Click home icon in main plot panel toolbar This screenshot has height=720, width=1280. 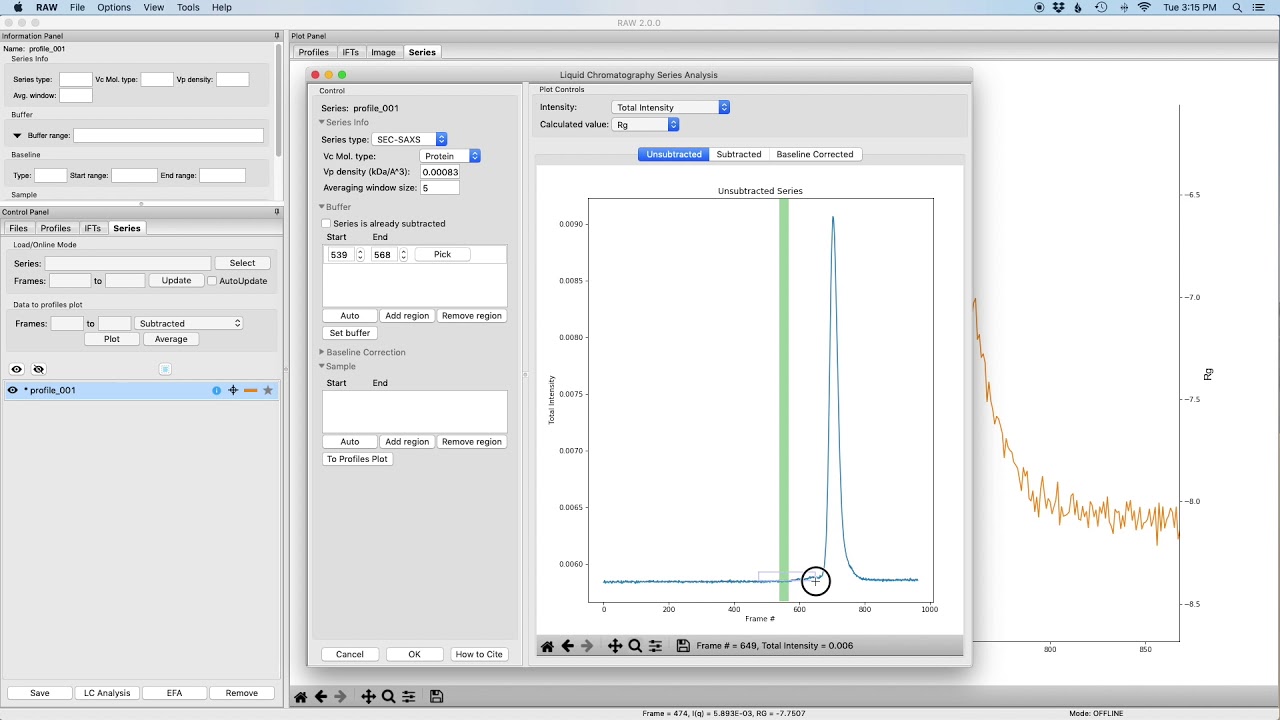pos(300,697)
